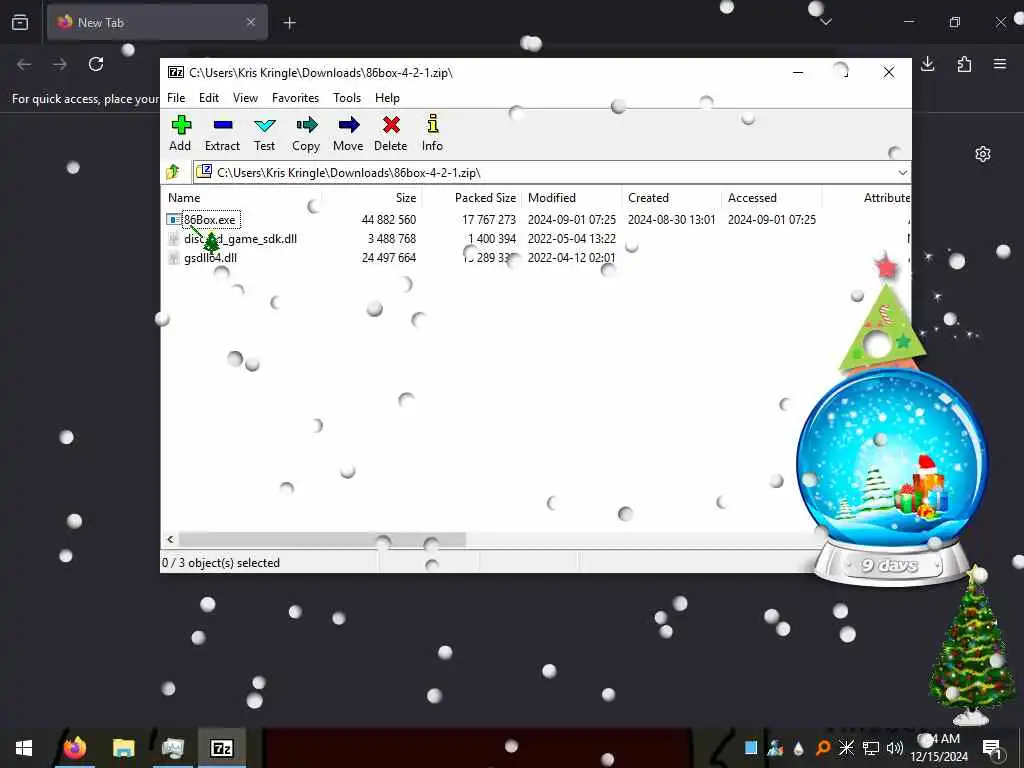The height and width of the screenshot is (768, 1024).
Task: Open the Windows Start menu
Action: [24, 748]
